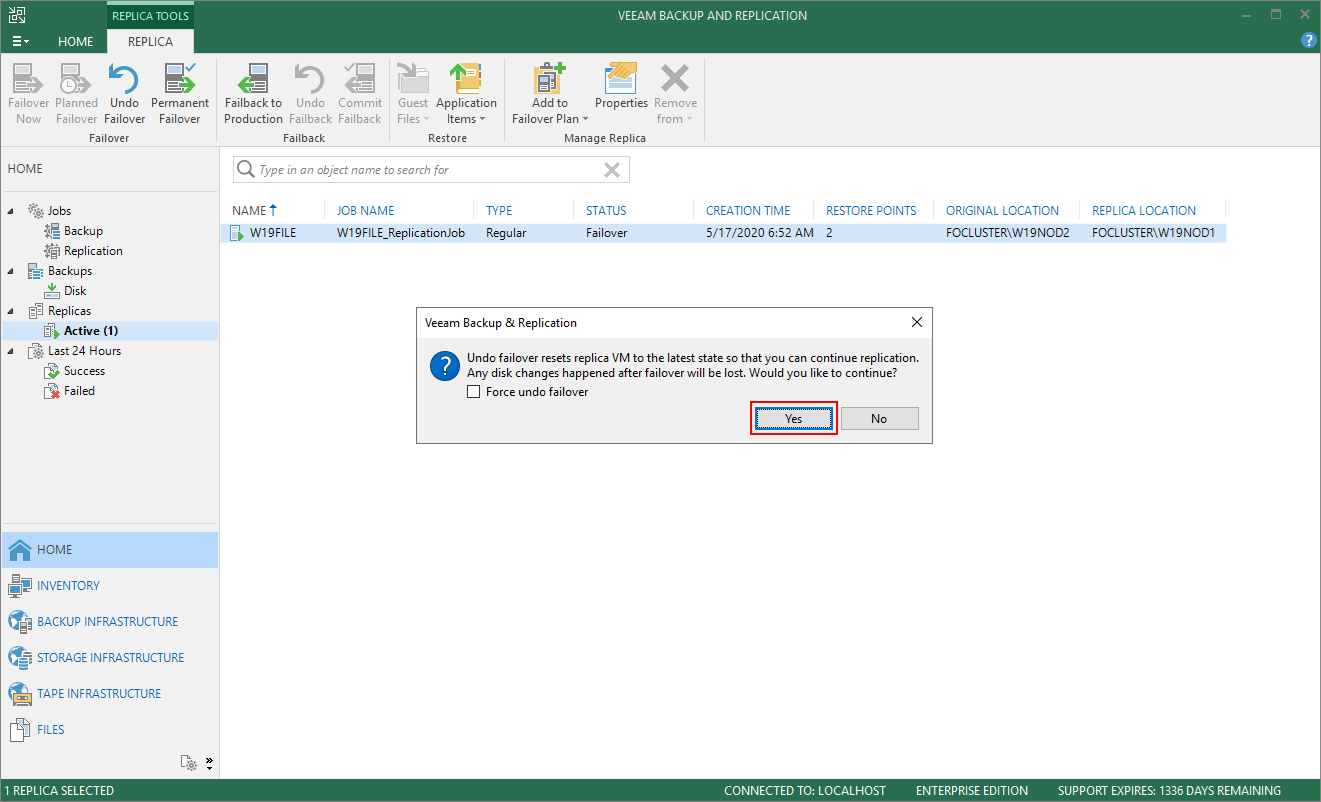Select the Backup jobs tree item
1321x802 pixels.
coord(83,231)
